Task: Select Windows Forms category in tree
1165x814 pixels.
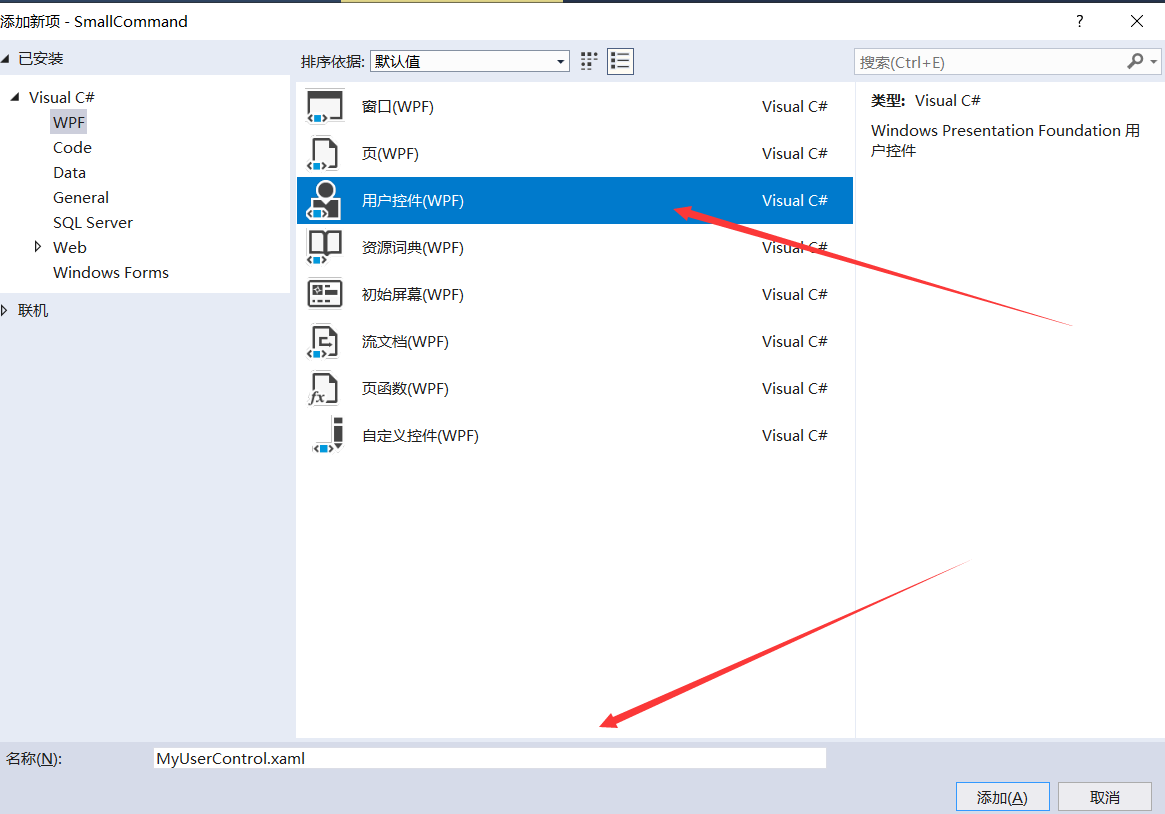Action: click(111, 273)
